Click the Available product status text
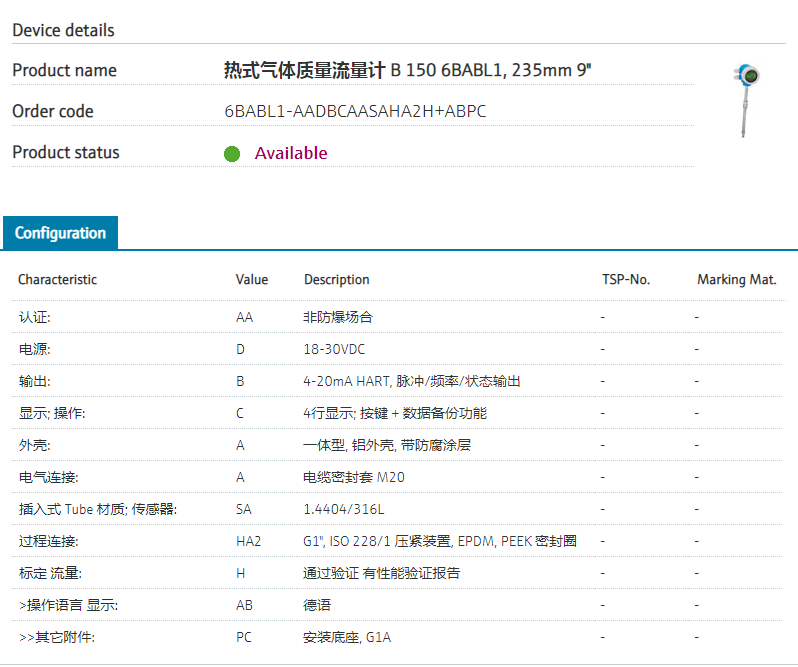 click(291, 153)
